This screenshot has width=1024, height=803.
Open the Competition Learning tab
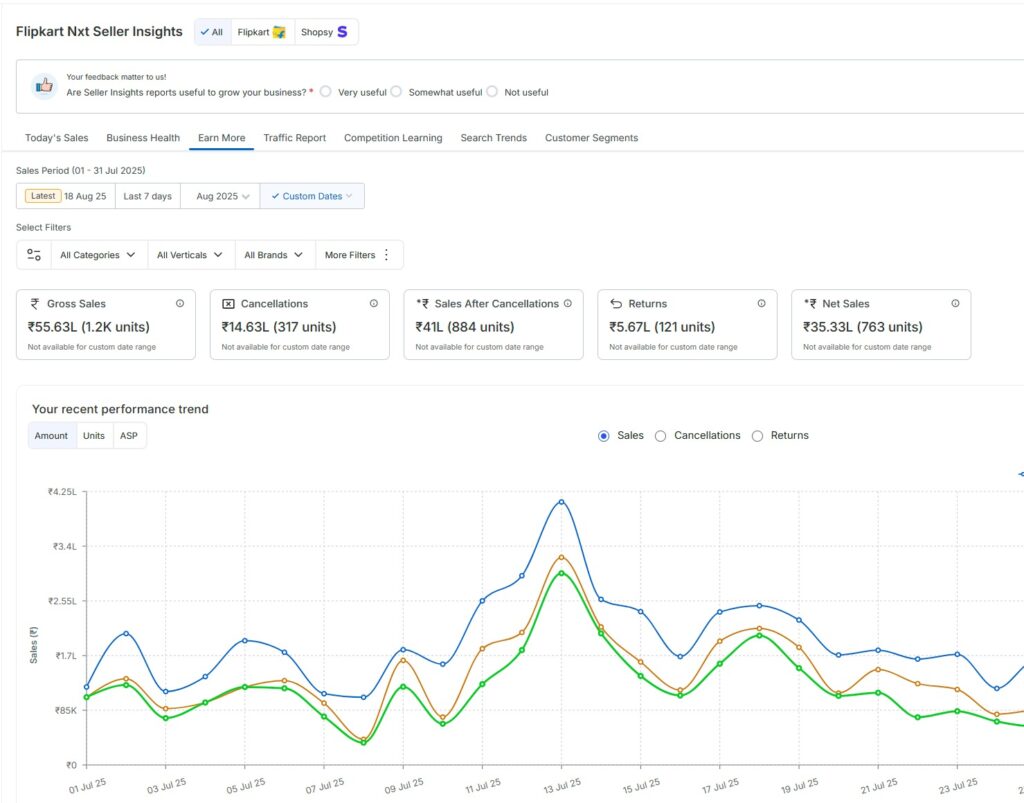392,138
